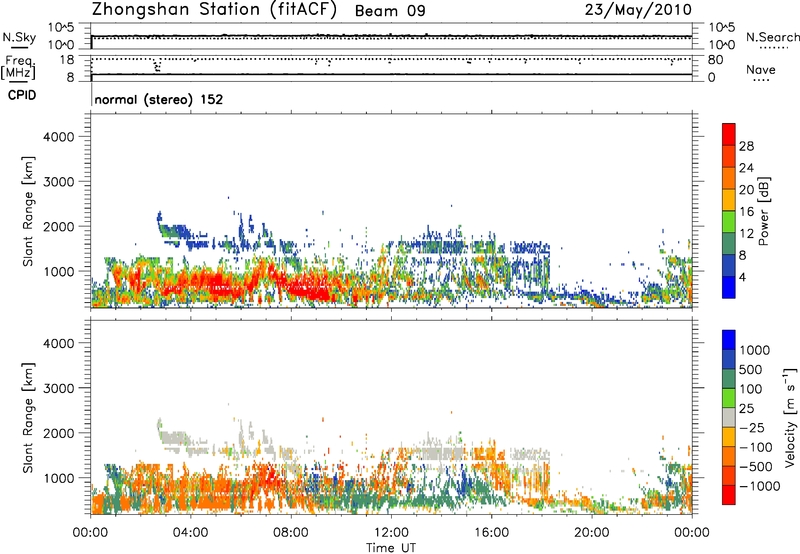The height and width of the screenshot is (554, 800).
Task: Click the 20 label on power colorbar
Action: point(746,190)
